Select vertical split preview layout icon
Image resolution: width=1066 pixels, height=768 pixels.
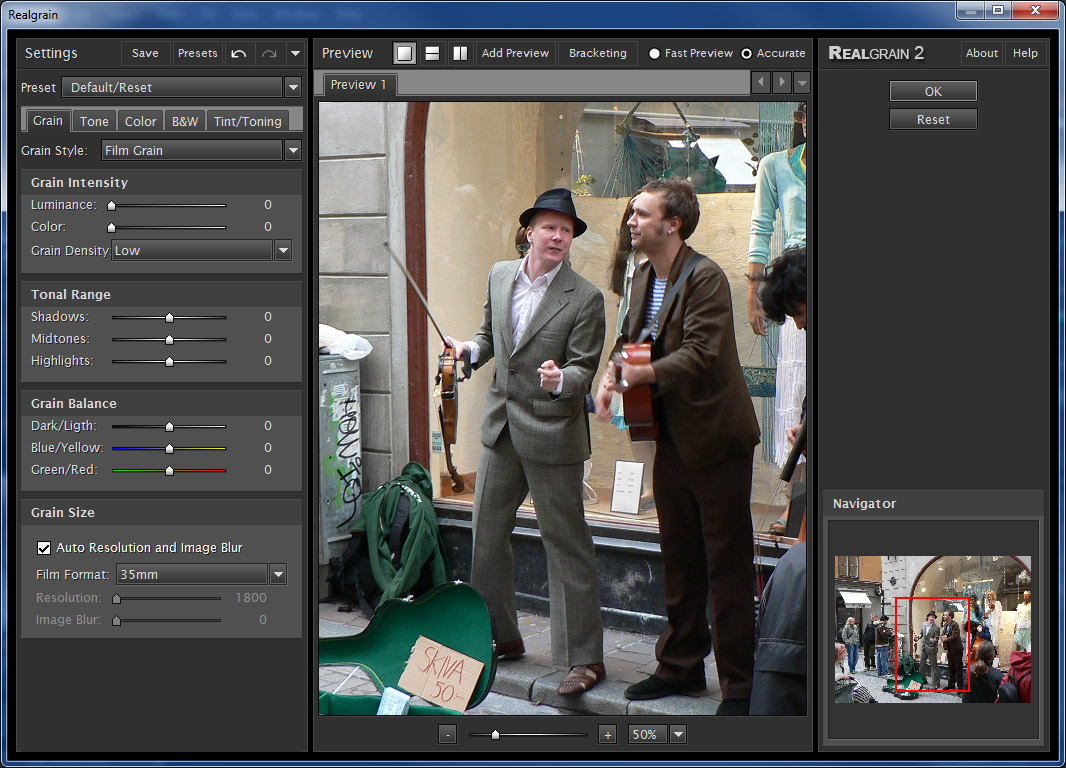[460, 53]
